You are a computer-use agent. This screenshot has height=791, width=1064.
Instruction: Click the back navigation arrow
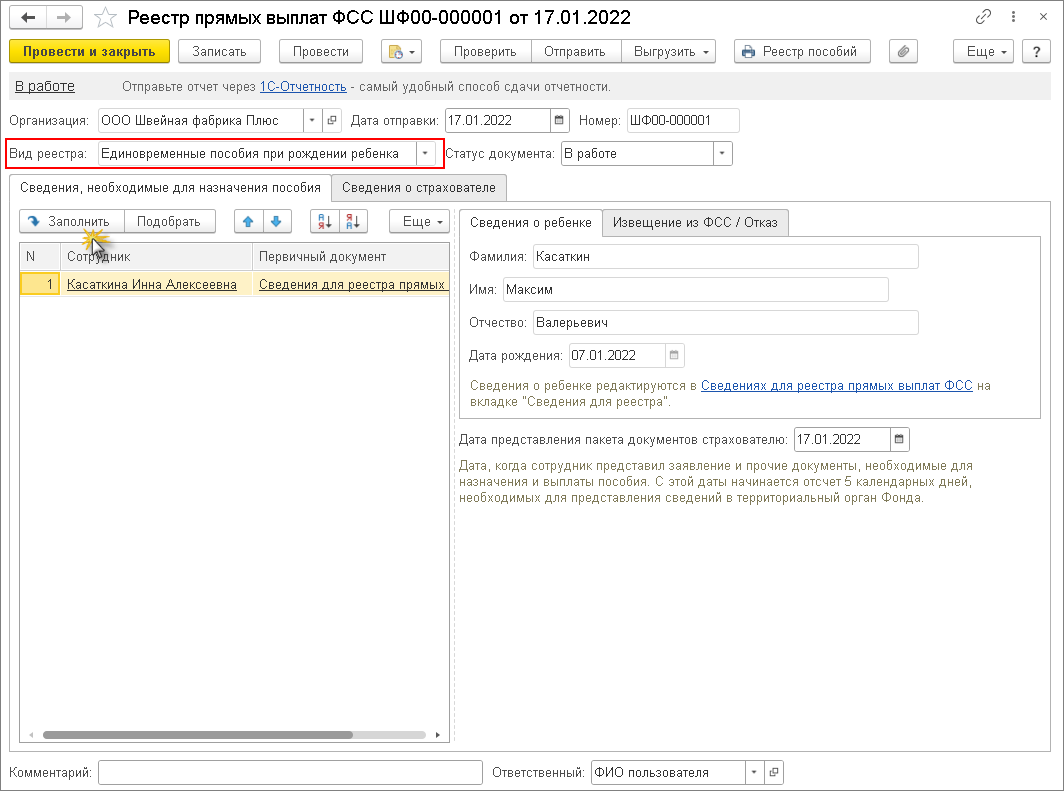coord(29,18)
